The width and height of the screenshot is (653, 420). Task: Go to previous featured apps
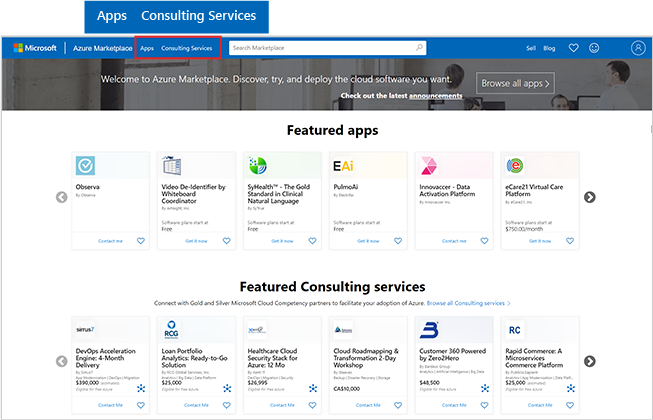[62, 197]
